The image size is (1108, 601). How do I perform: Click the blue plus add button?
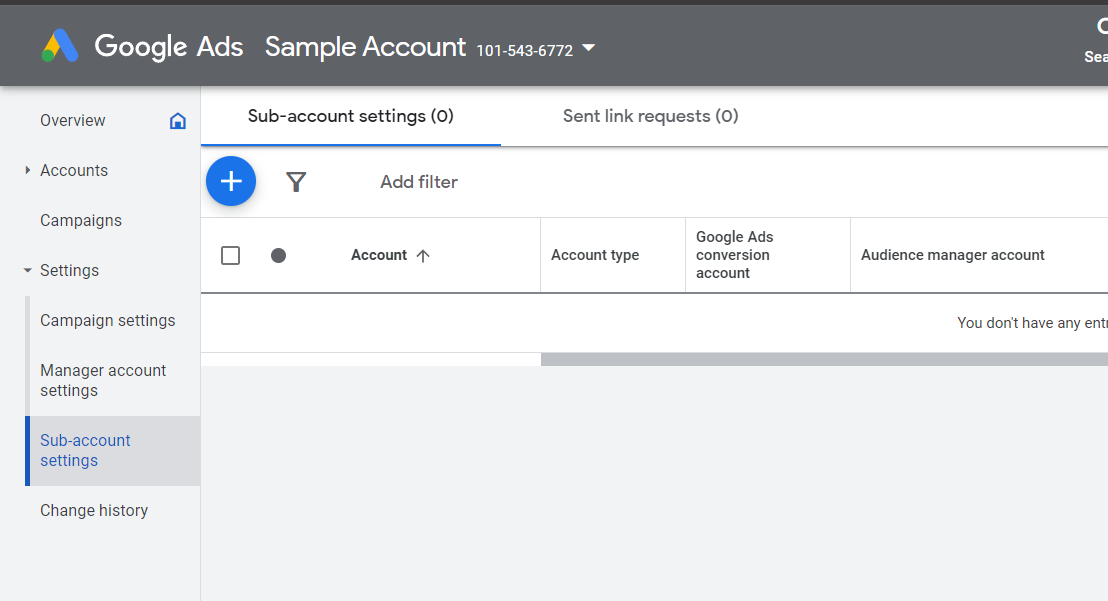tap(231, 182)
